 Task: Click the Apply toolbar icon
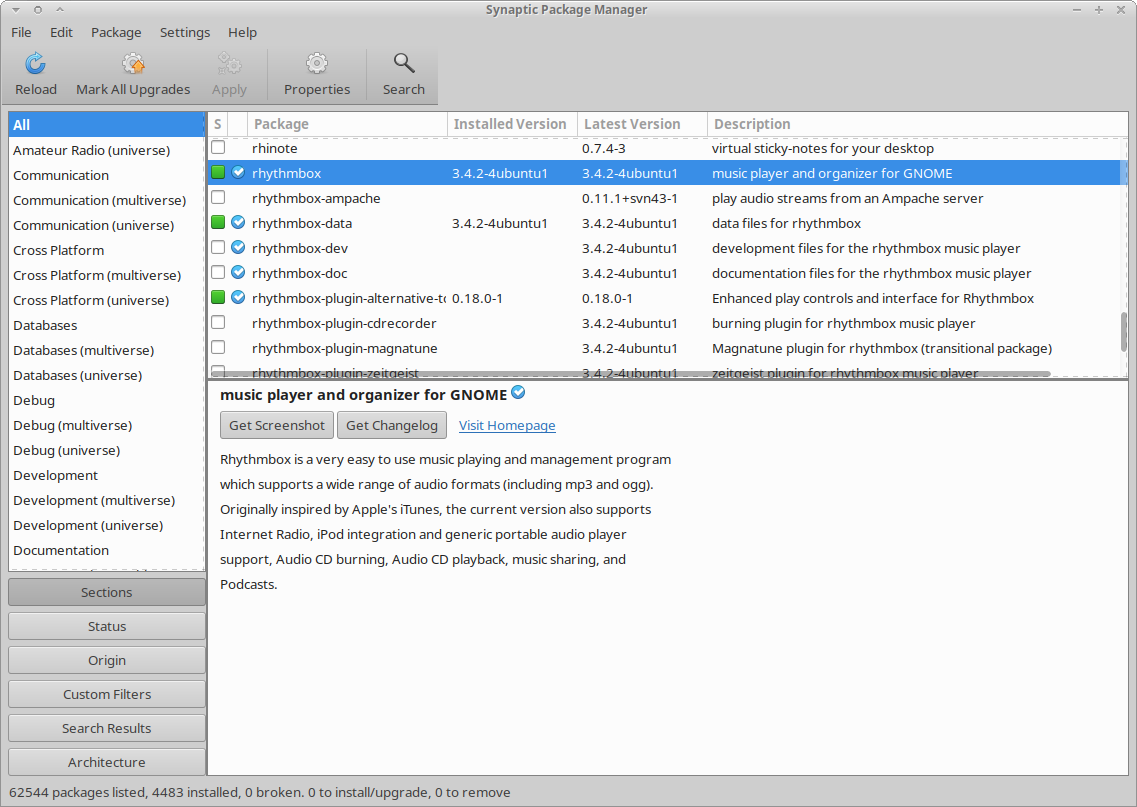click(229, 64)
